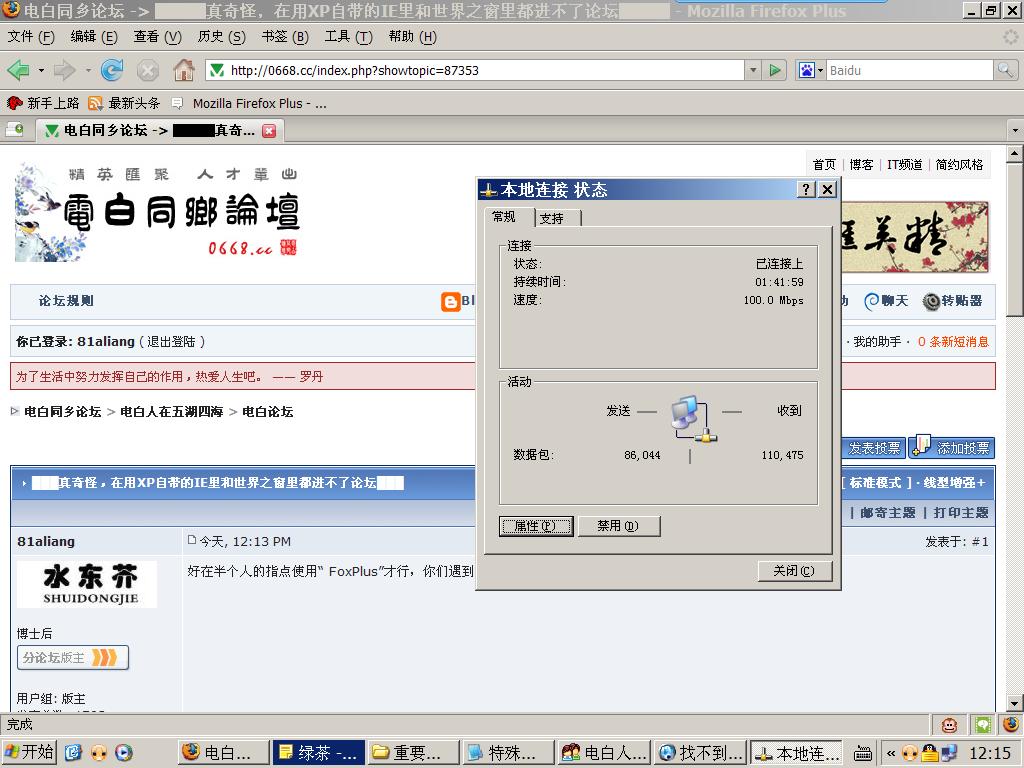Click the green Back arrow icon
This screenshot has width=1024, height=768.
point(18,70)
